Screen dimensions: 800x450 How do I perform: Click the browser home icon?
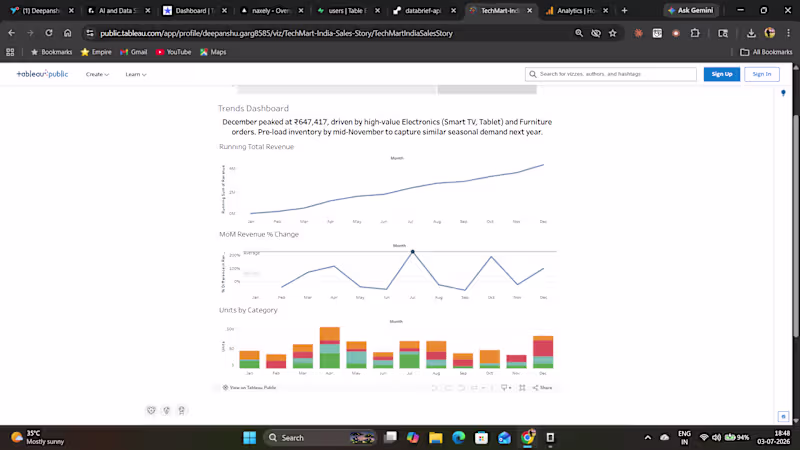click(67, 33)
